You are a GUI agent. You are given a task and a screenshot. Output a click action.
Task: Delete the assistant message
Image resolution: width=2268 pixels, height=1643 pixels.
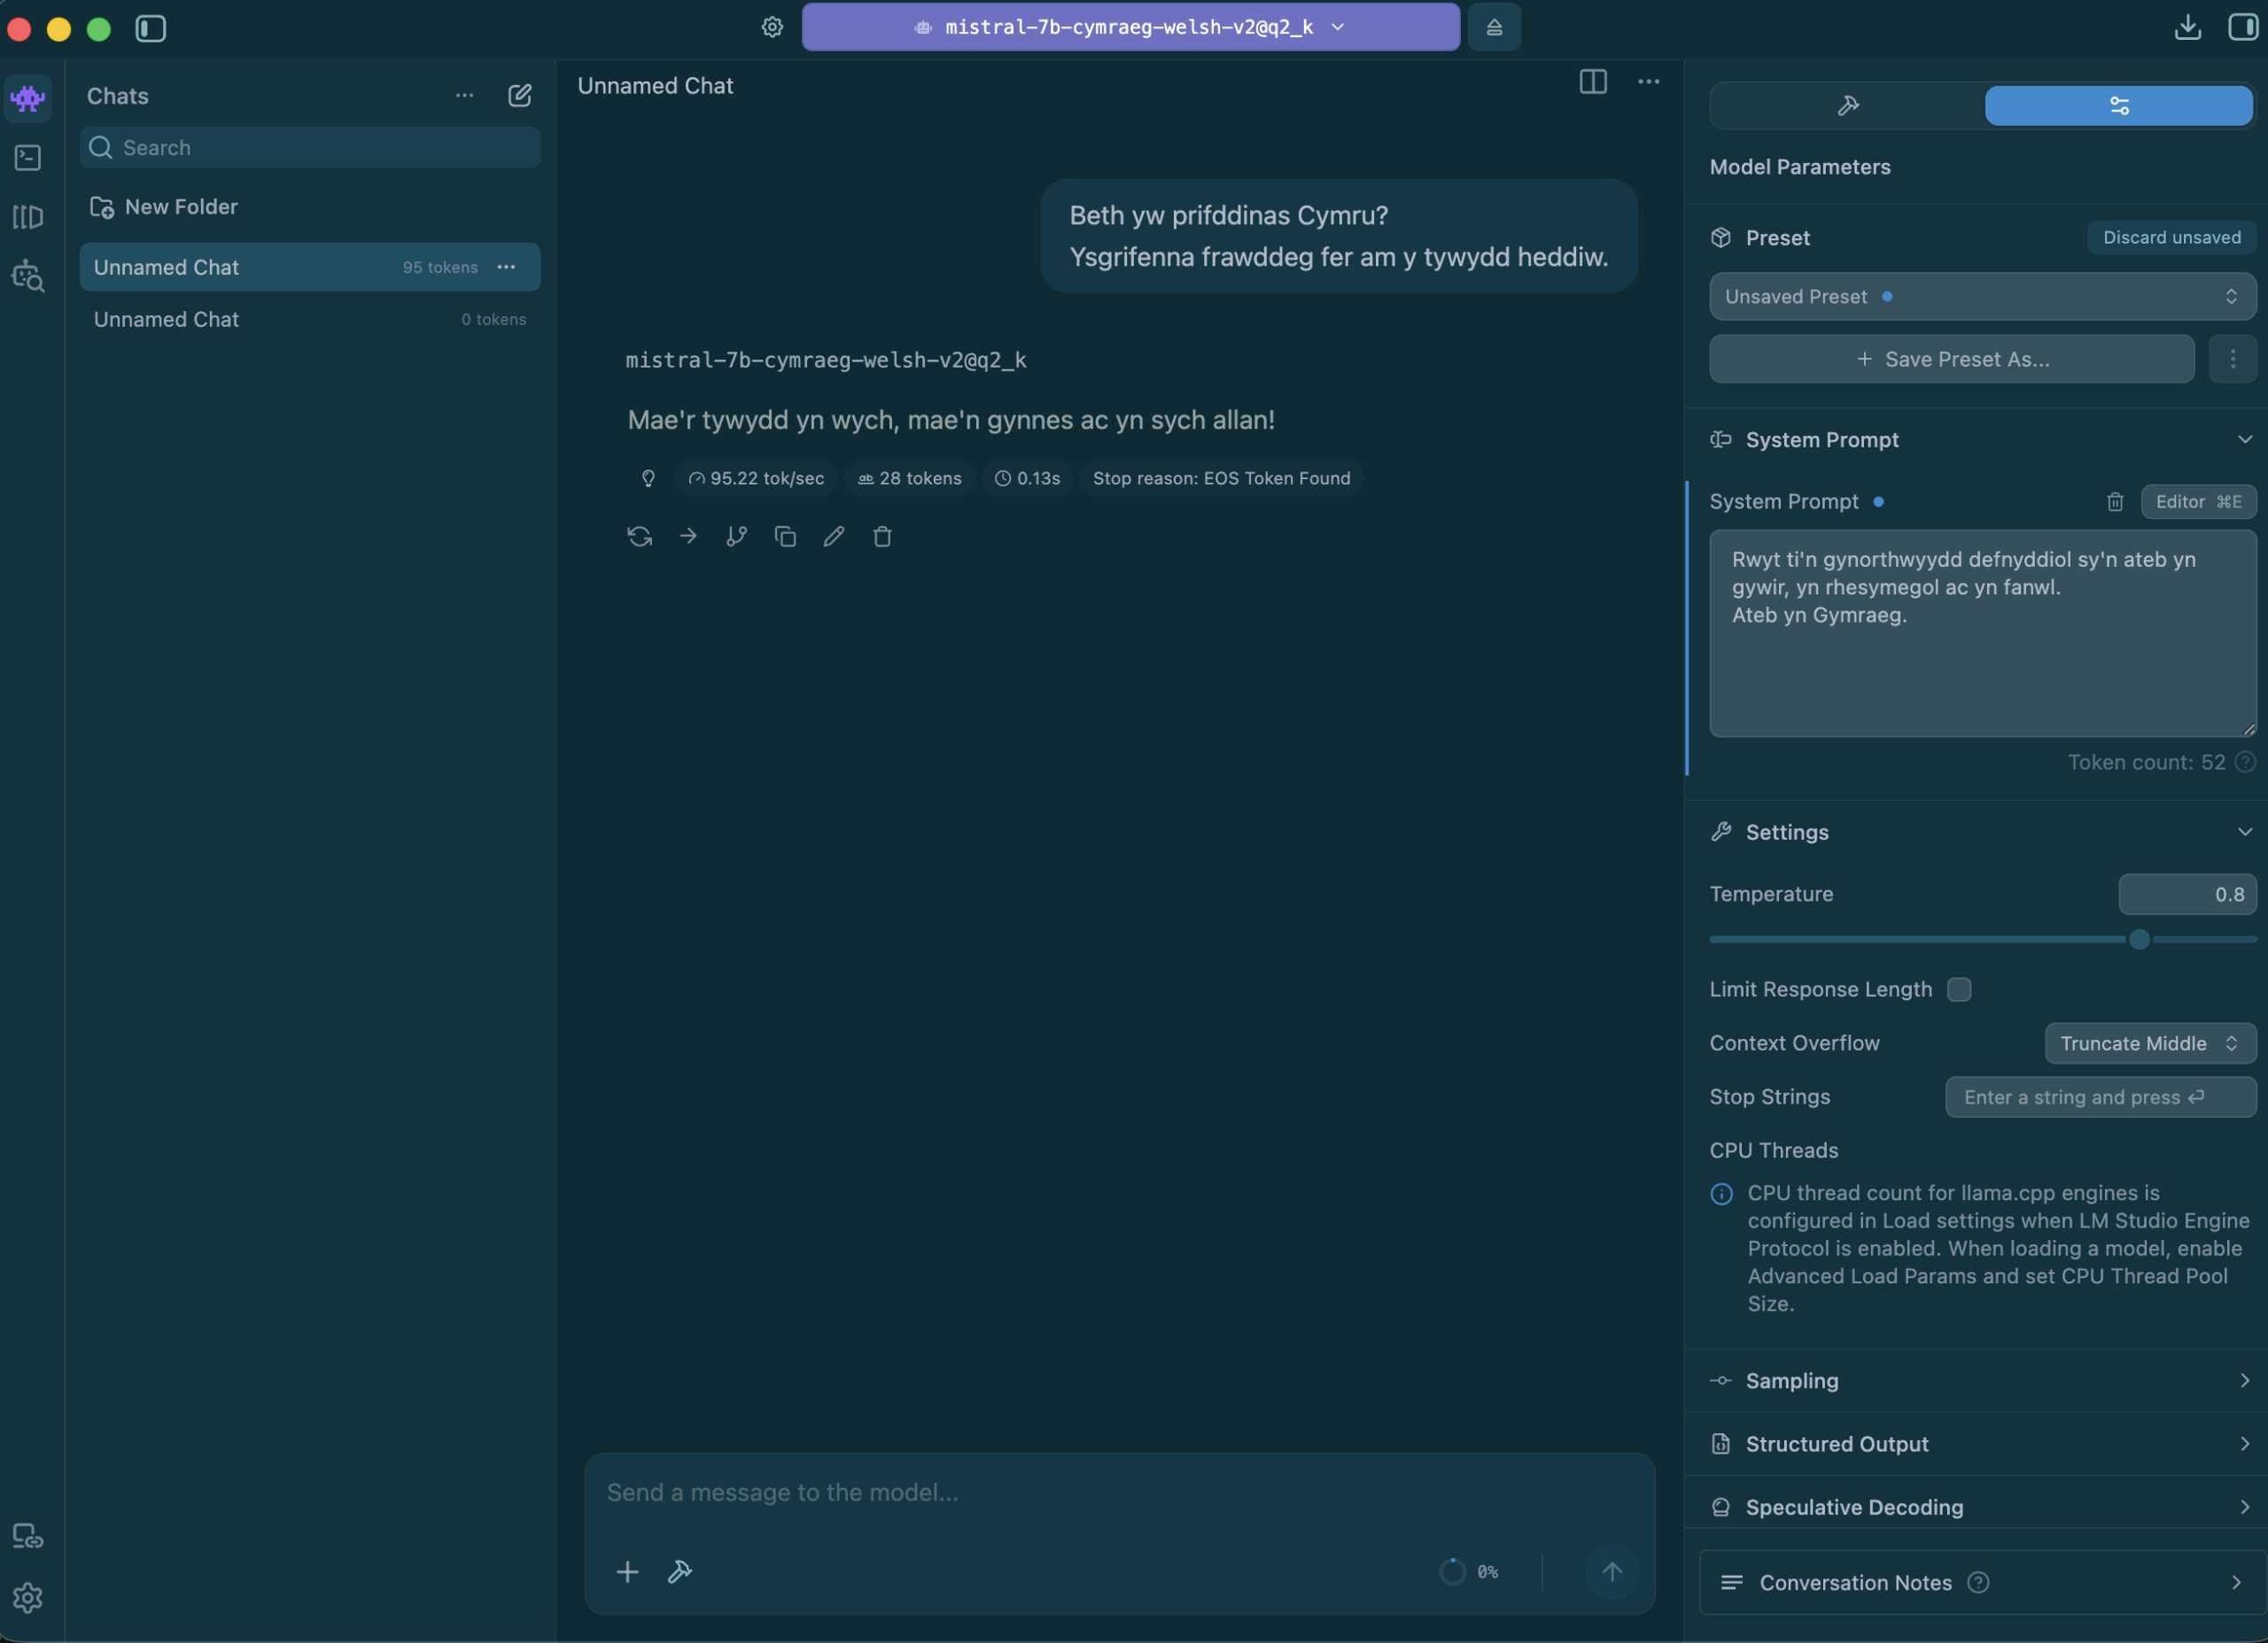(882, 537)
